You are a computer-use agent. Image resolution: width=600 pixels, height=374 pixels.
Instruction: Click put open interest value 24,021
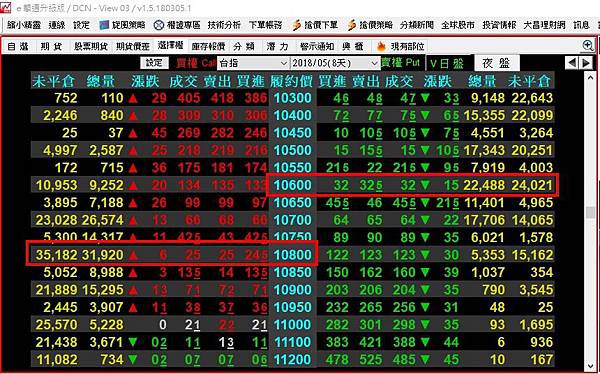pyautogui.click(x=532, y=186)
